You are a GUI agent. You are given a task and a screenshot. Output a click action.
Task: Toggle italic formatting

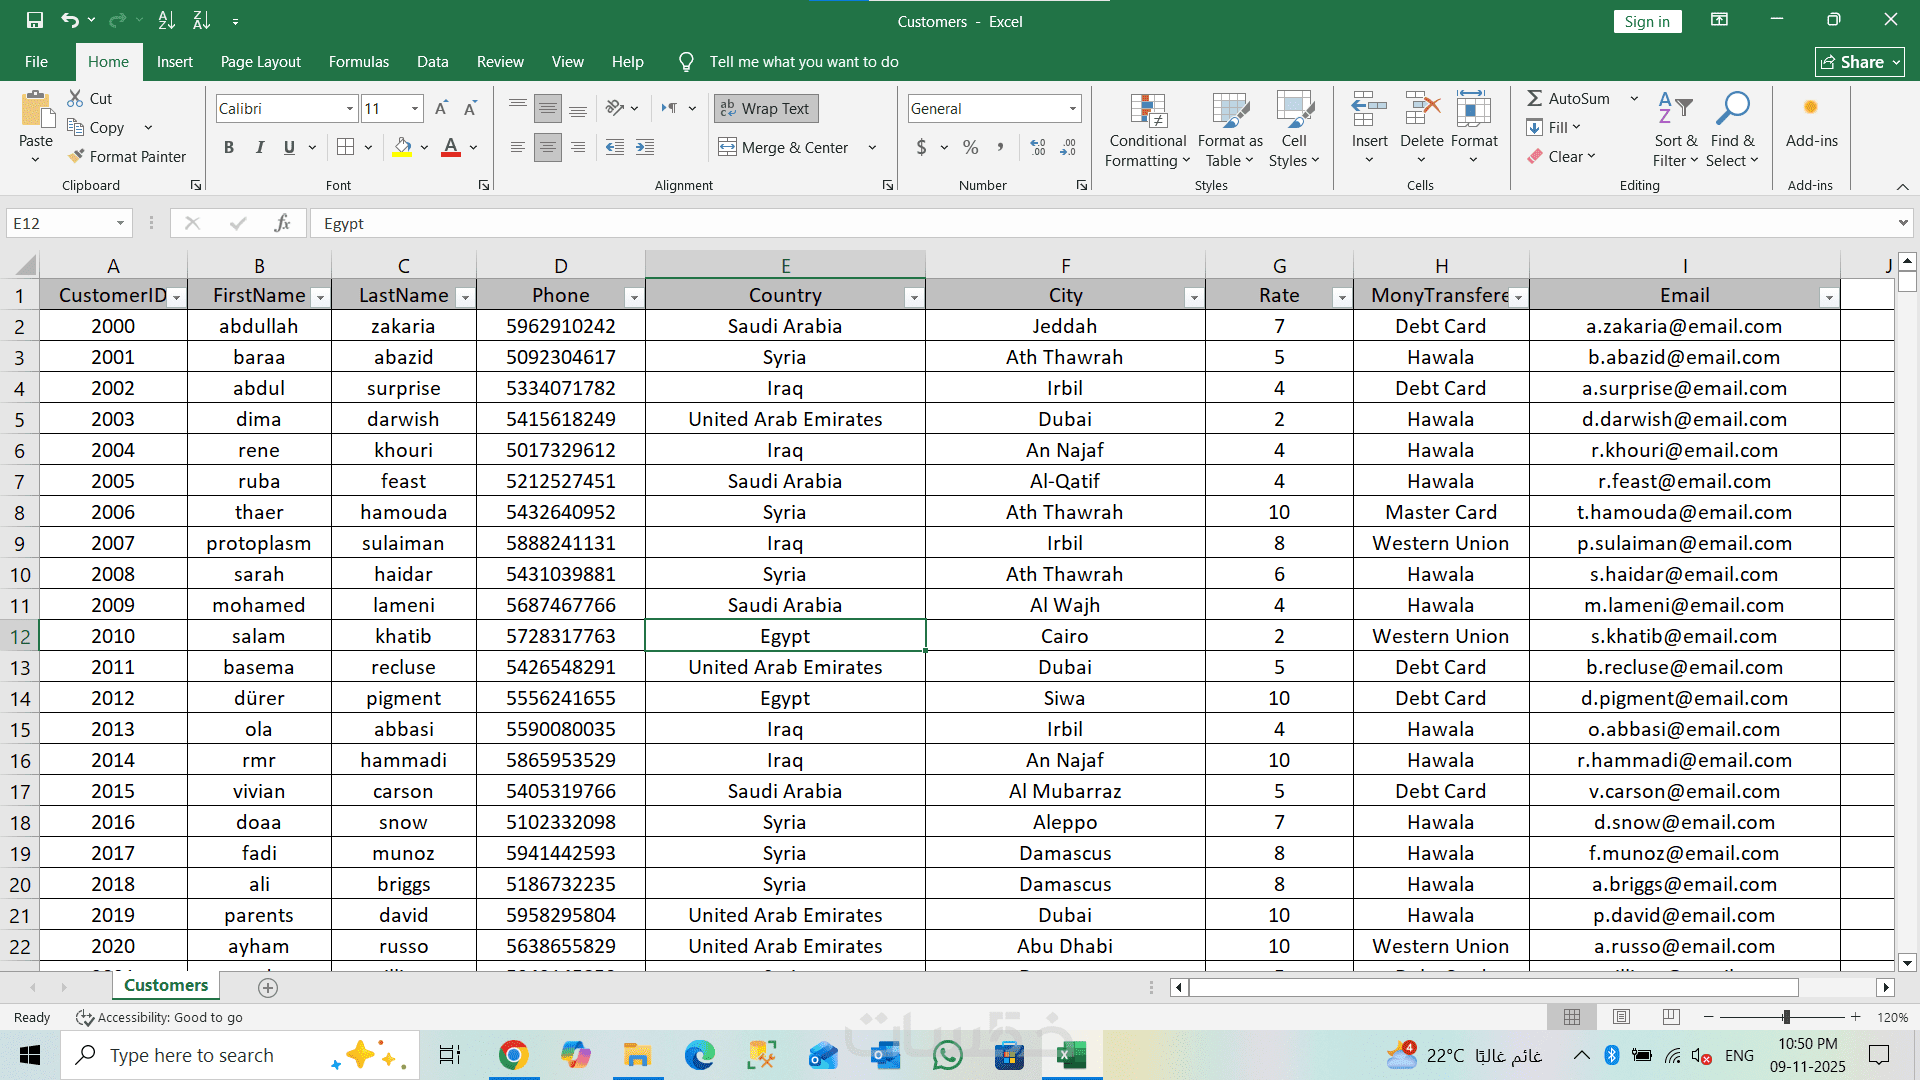(259, 147)
